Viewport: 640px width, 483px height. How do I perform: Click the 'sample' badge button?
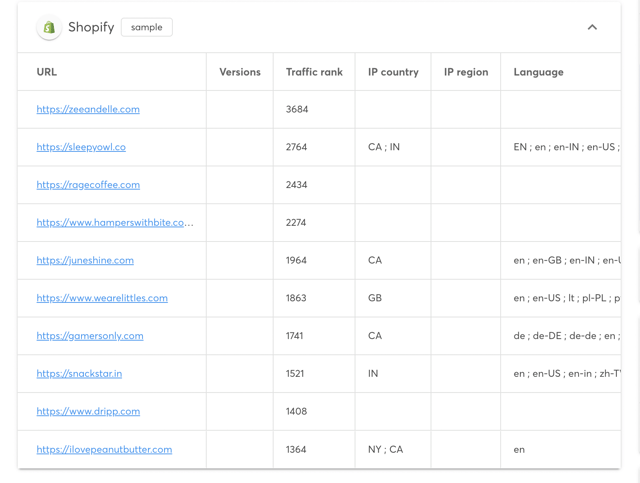point(147,27)
